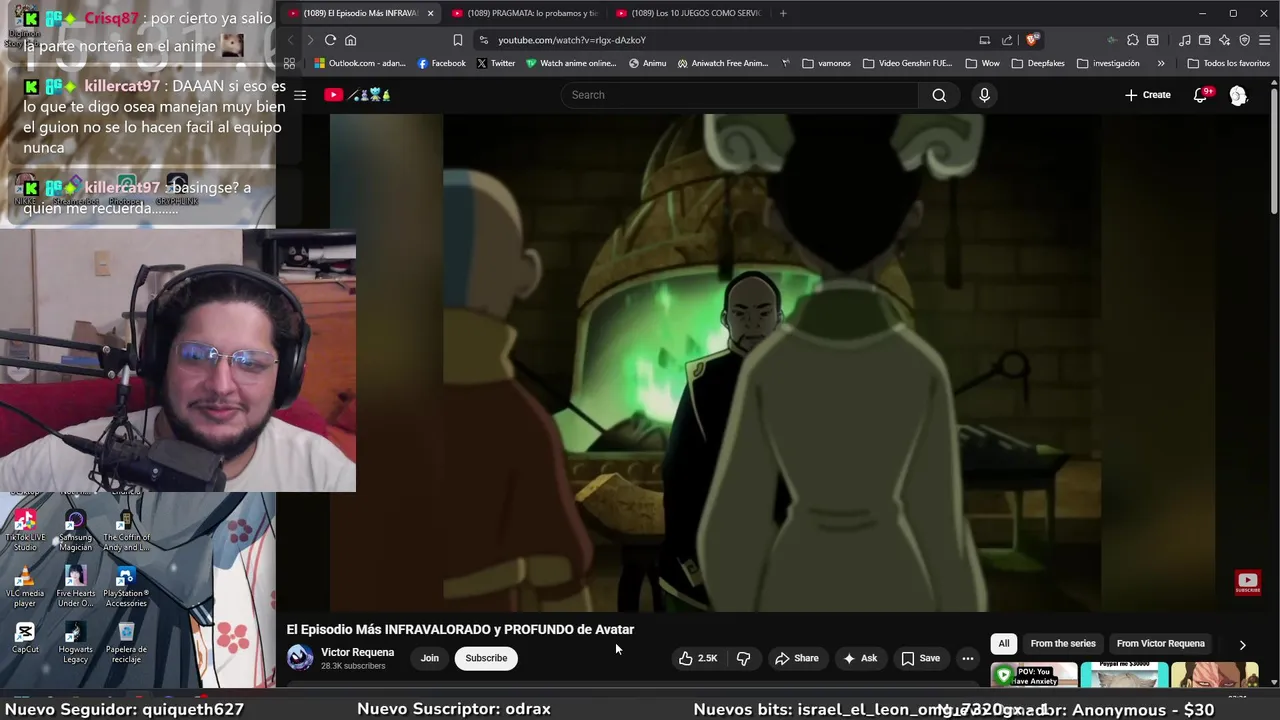Open the Wow bookmarks folder
Screen dimensions: 1280x720
982,63
